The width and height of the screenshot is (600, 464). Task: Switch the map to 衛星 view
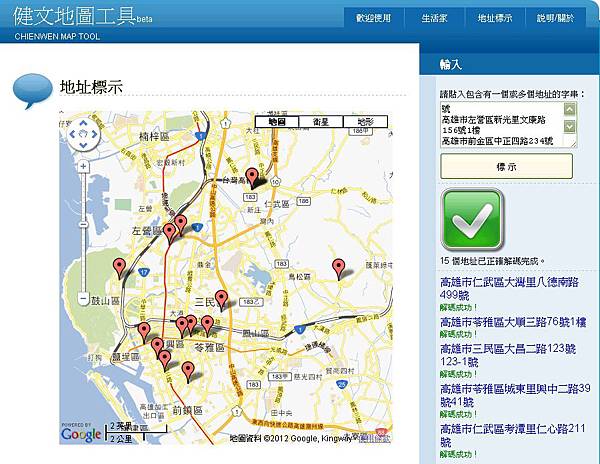tap(321, 122)
